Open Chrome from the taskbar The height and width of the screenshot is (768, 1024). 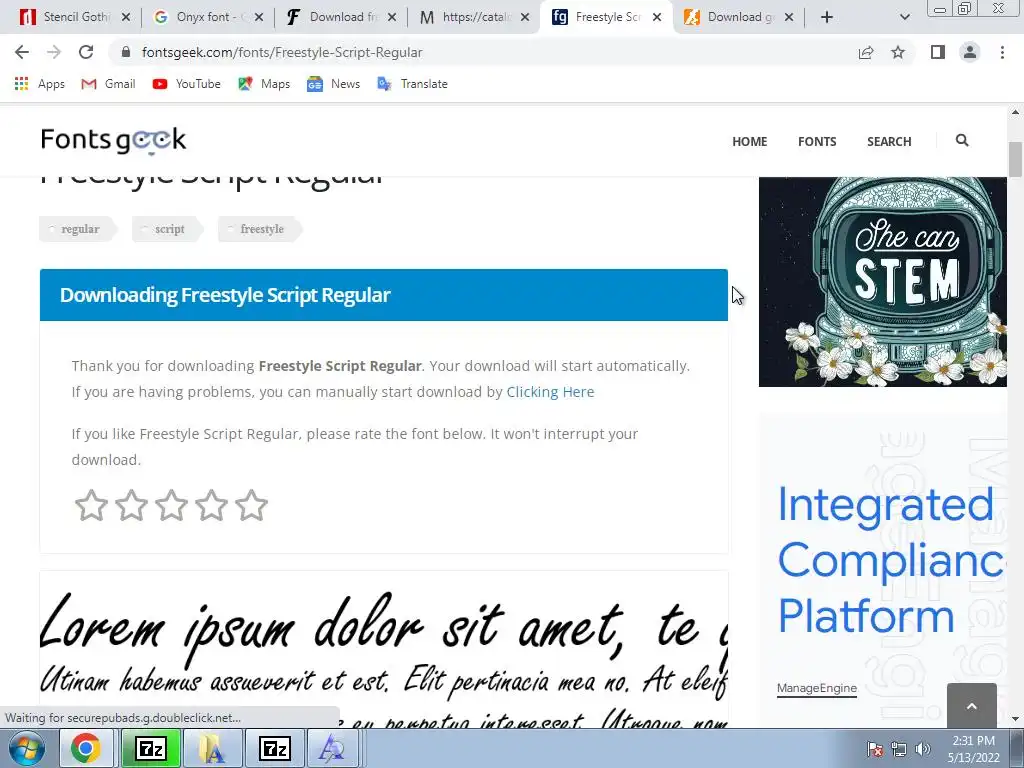[86, 748]
